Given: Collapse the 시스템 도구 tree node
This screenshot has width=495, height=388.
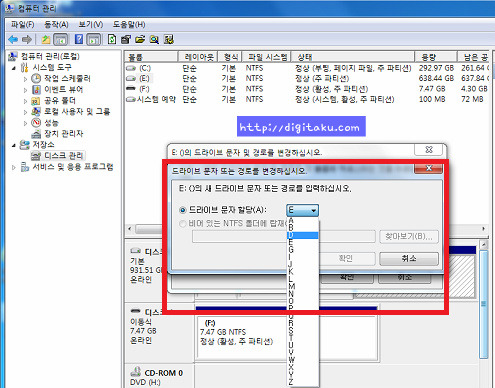Looking at the screenshot, I should (14, 68).
